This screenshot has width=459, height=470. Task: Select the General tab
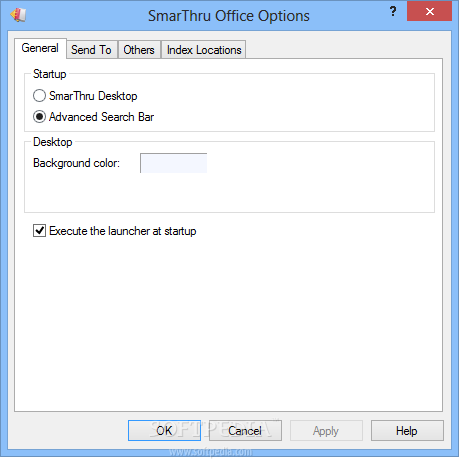[x=40, y=48]
